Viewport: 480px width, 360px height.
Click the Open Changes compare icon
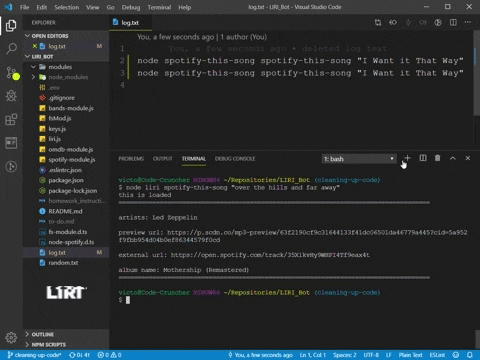378,22
